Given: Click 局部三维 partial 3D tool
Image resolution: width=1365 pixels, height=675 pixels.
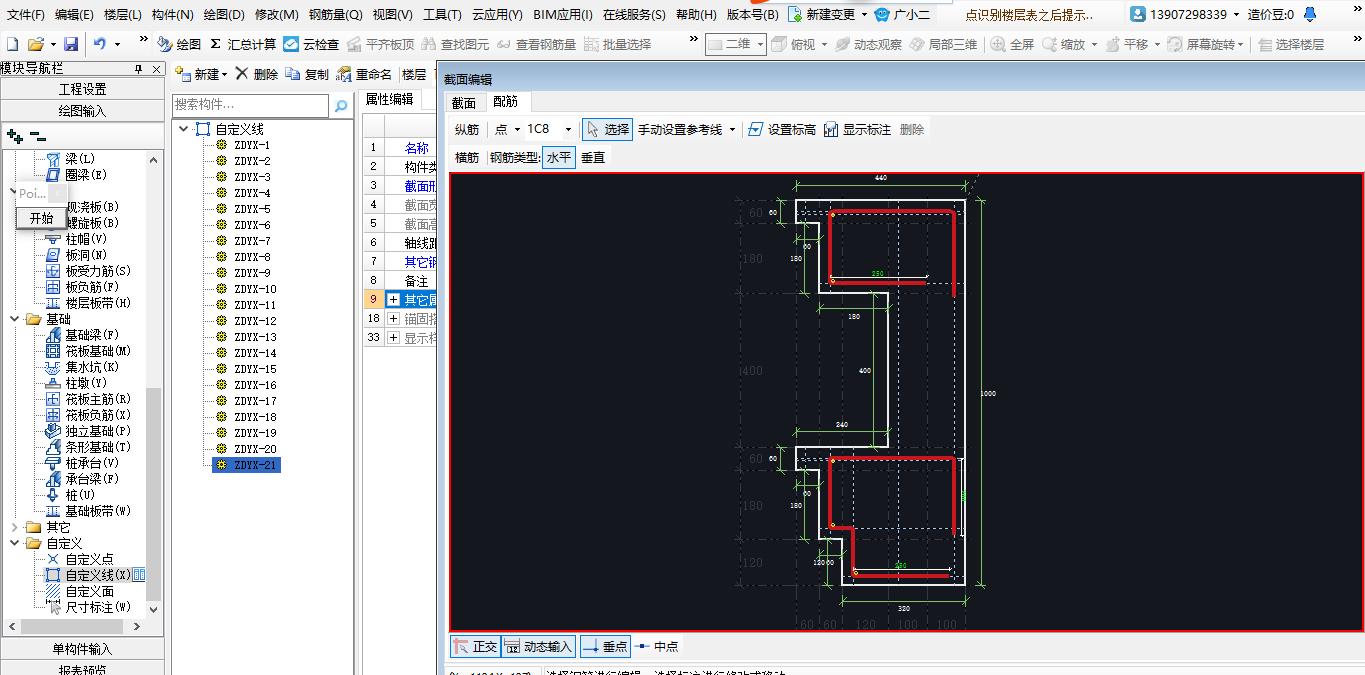Looking at the screenshot, I should point(943,44).
